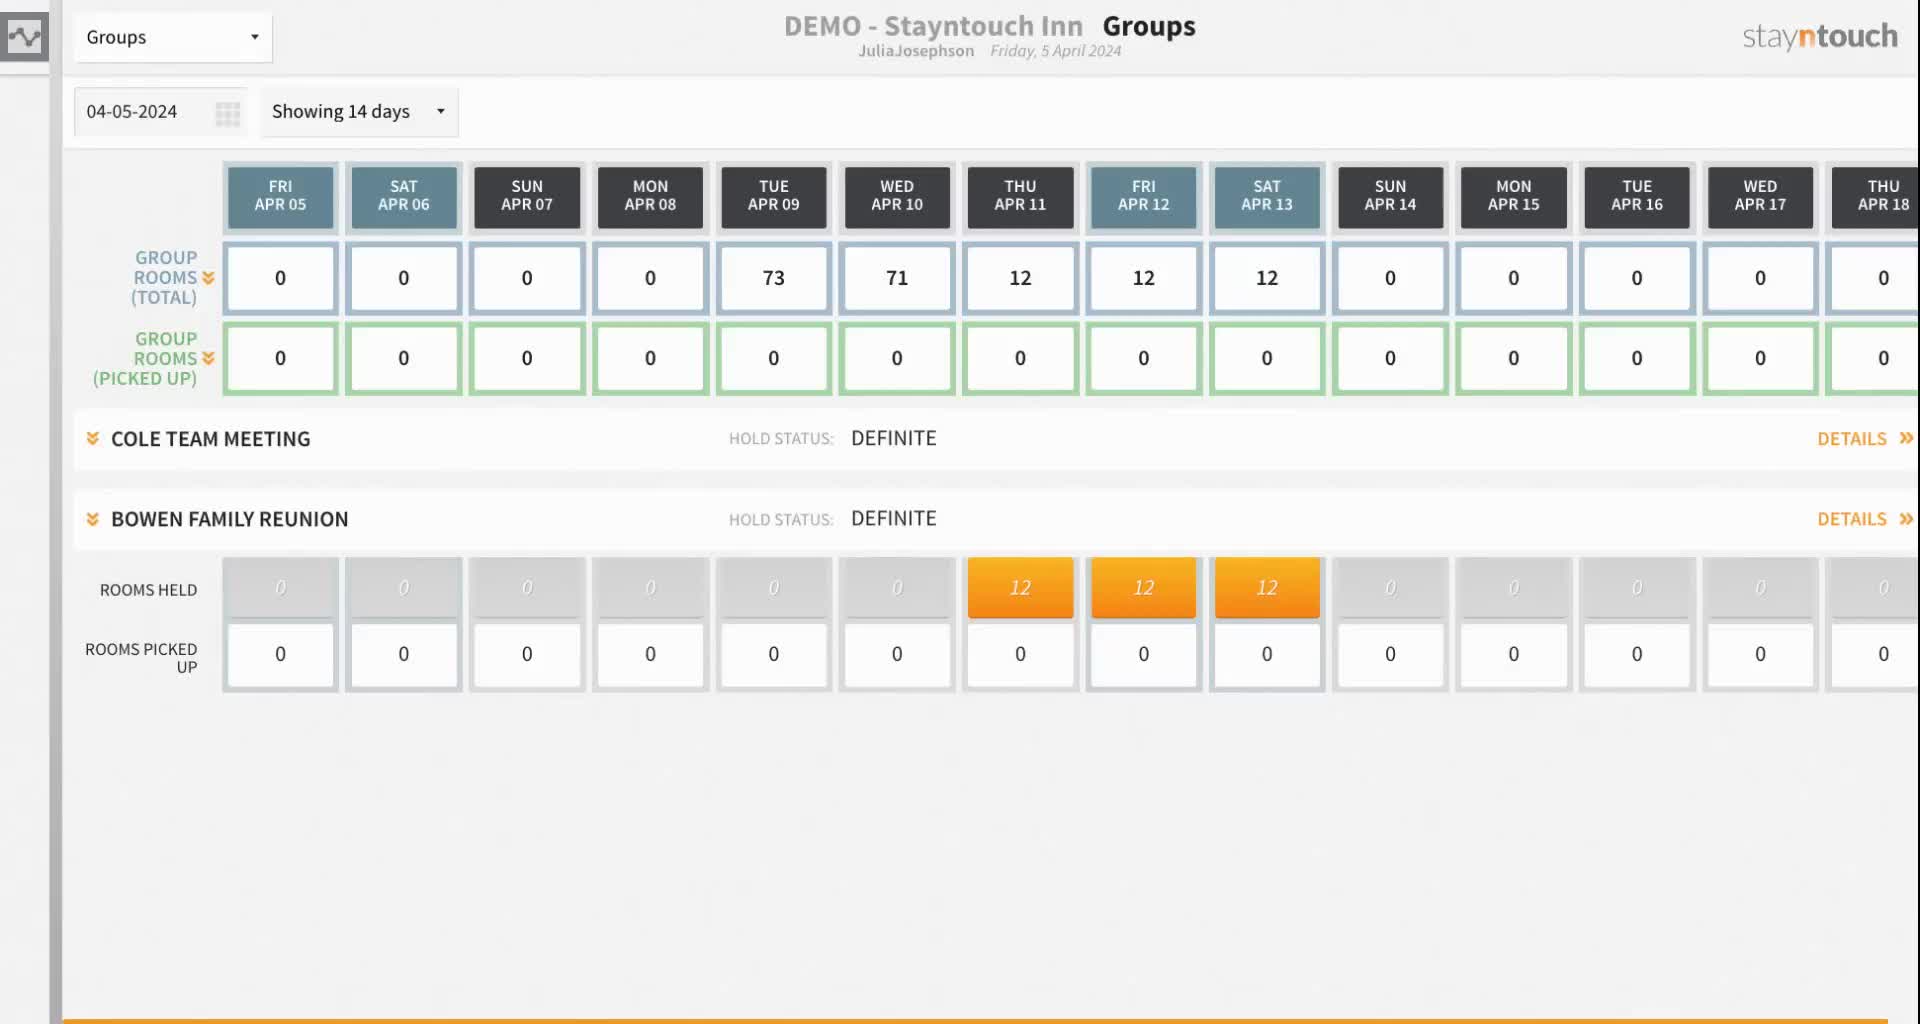1920x1024 pixels.
Task: Click the Bowen Family Reunion title
Action: tap(230, 519)
